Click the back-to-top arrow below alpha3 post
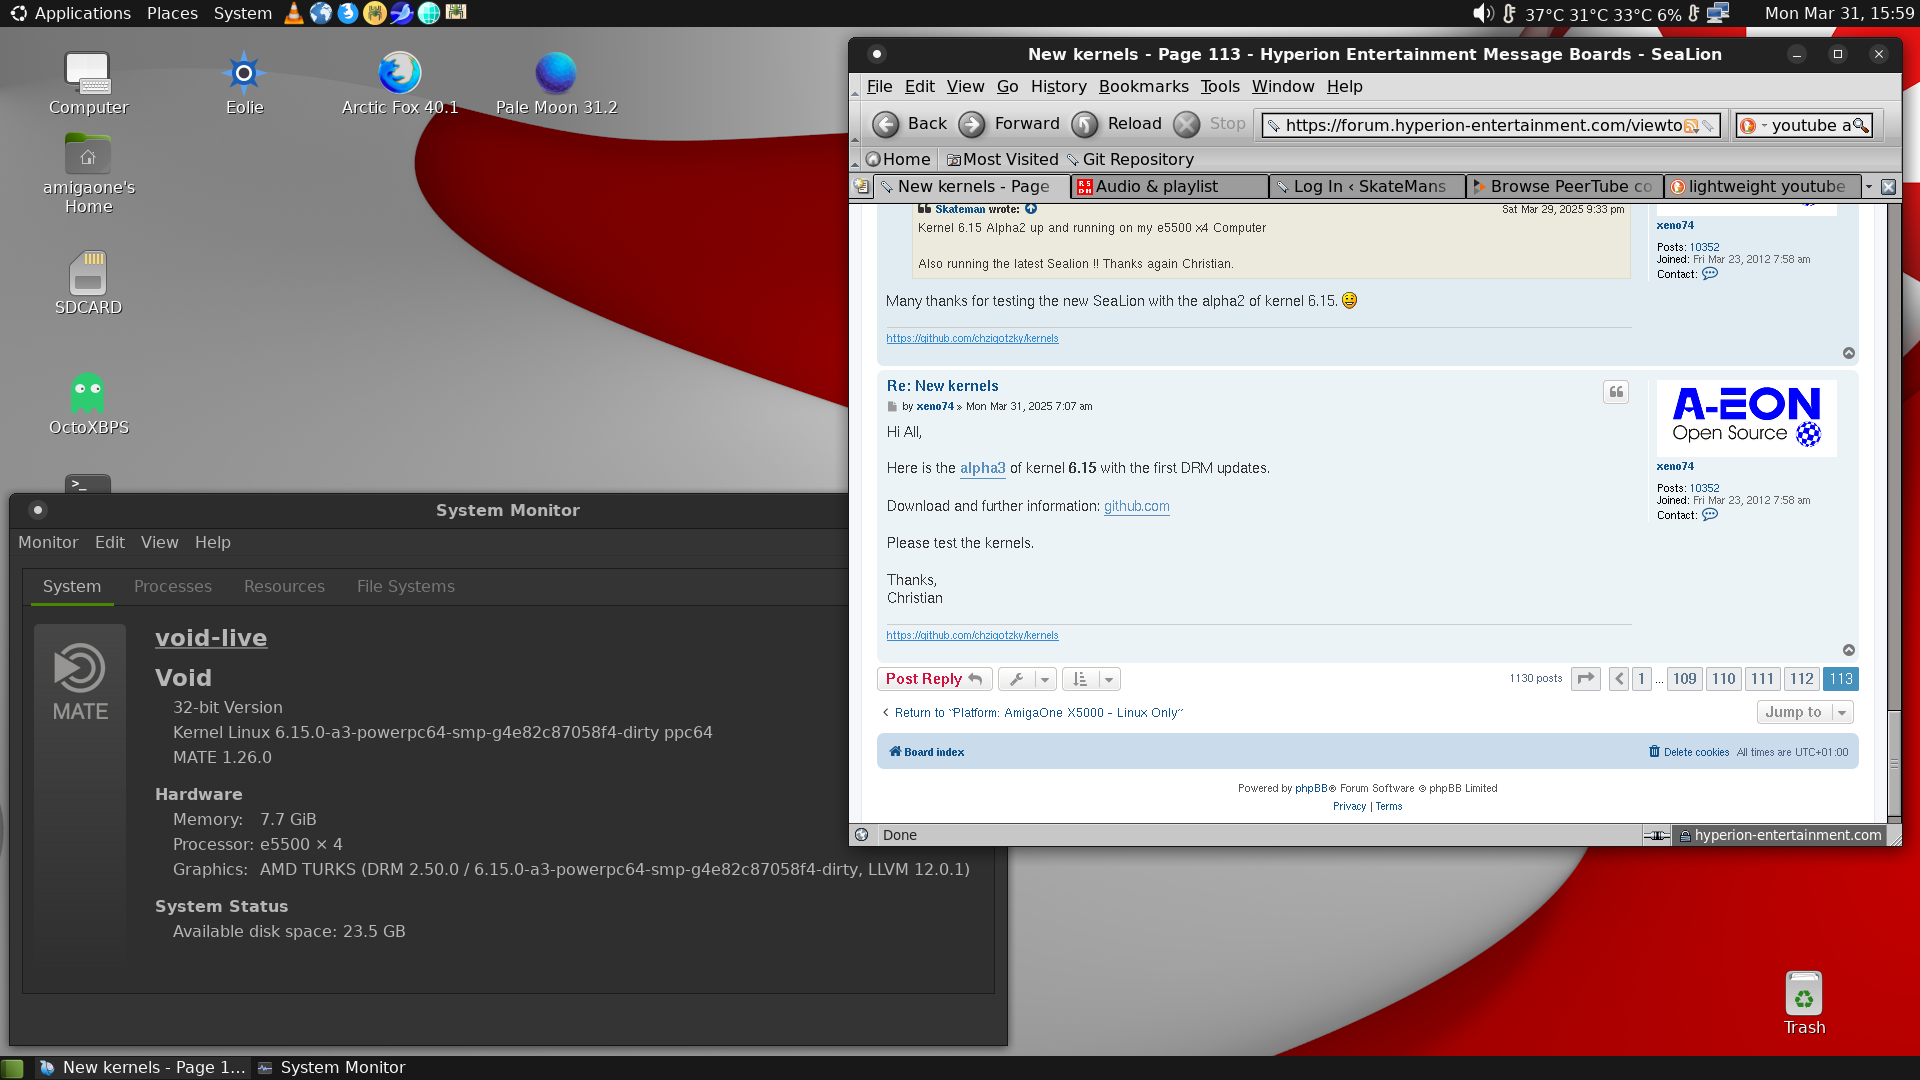Viewport: 1920px width, 1080px height. [x=1849, y=650]
